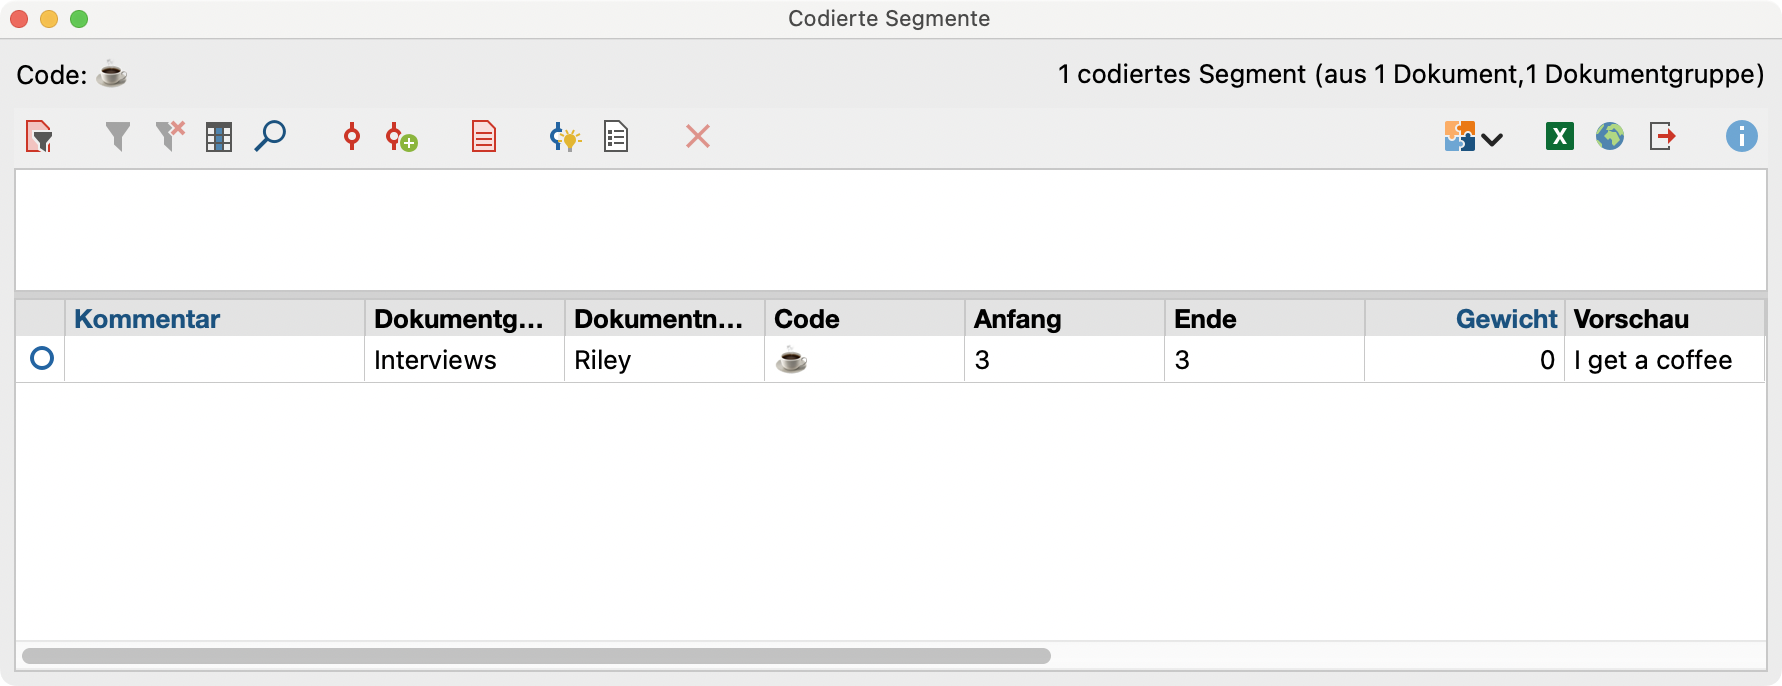Click the colorful puzzle pieces icon
The width and height of the screenshot is (1782, 686).
tap(1460, 136)
